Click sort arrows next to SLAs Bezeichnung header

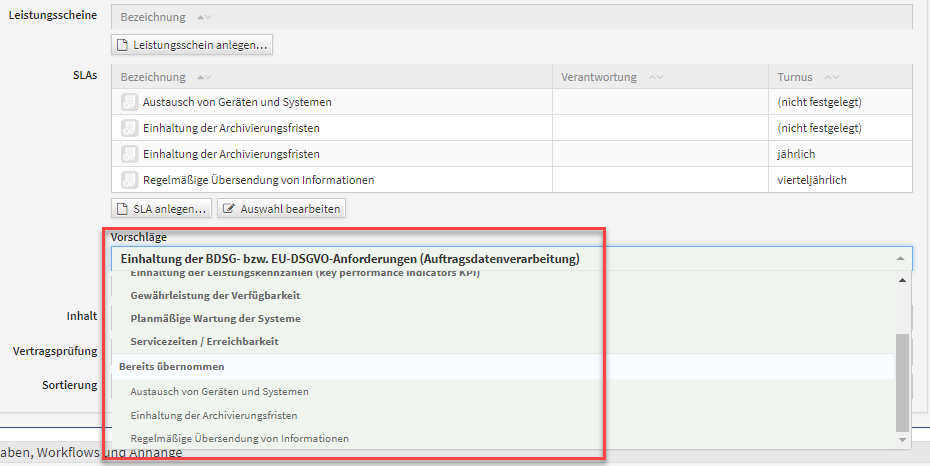(x=203, y=77)
